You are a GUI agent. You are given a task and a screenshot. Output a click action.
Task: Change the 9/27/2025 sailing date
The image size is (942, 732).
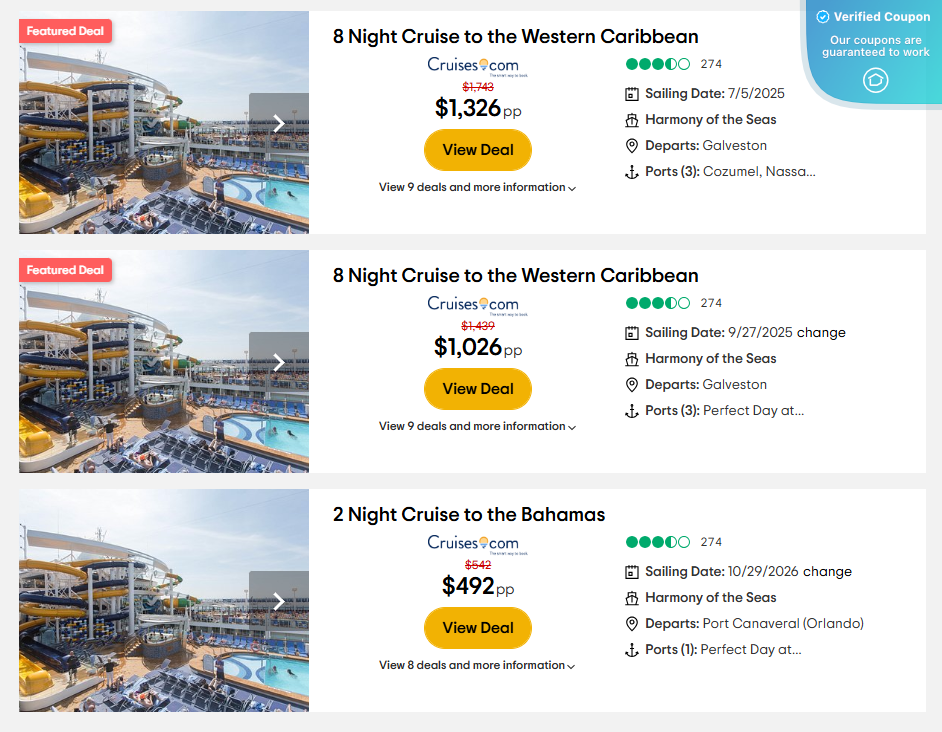coord(822,333)
